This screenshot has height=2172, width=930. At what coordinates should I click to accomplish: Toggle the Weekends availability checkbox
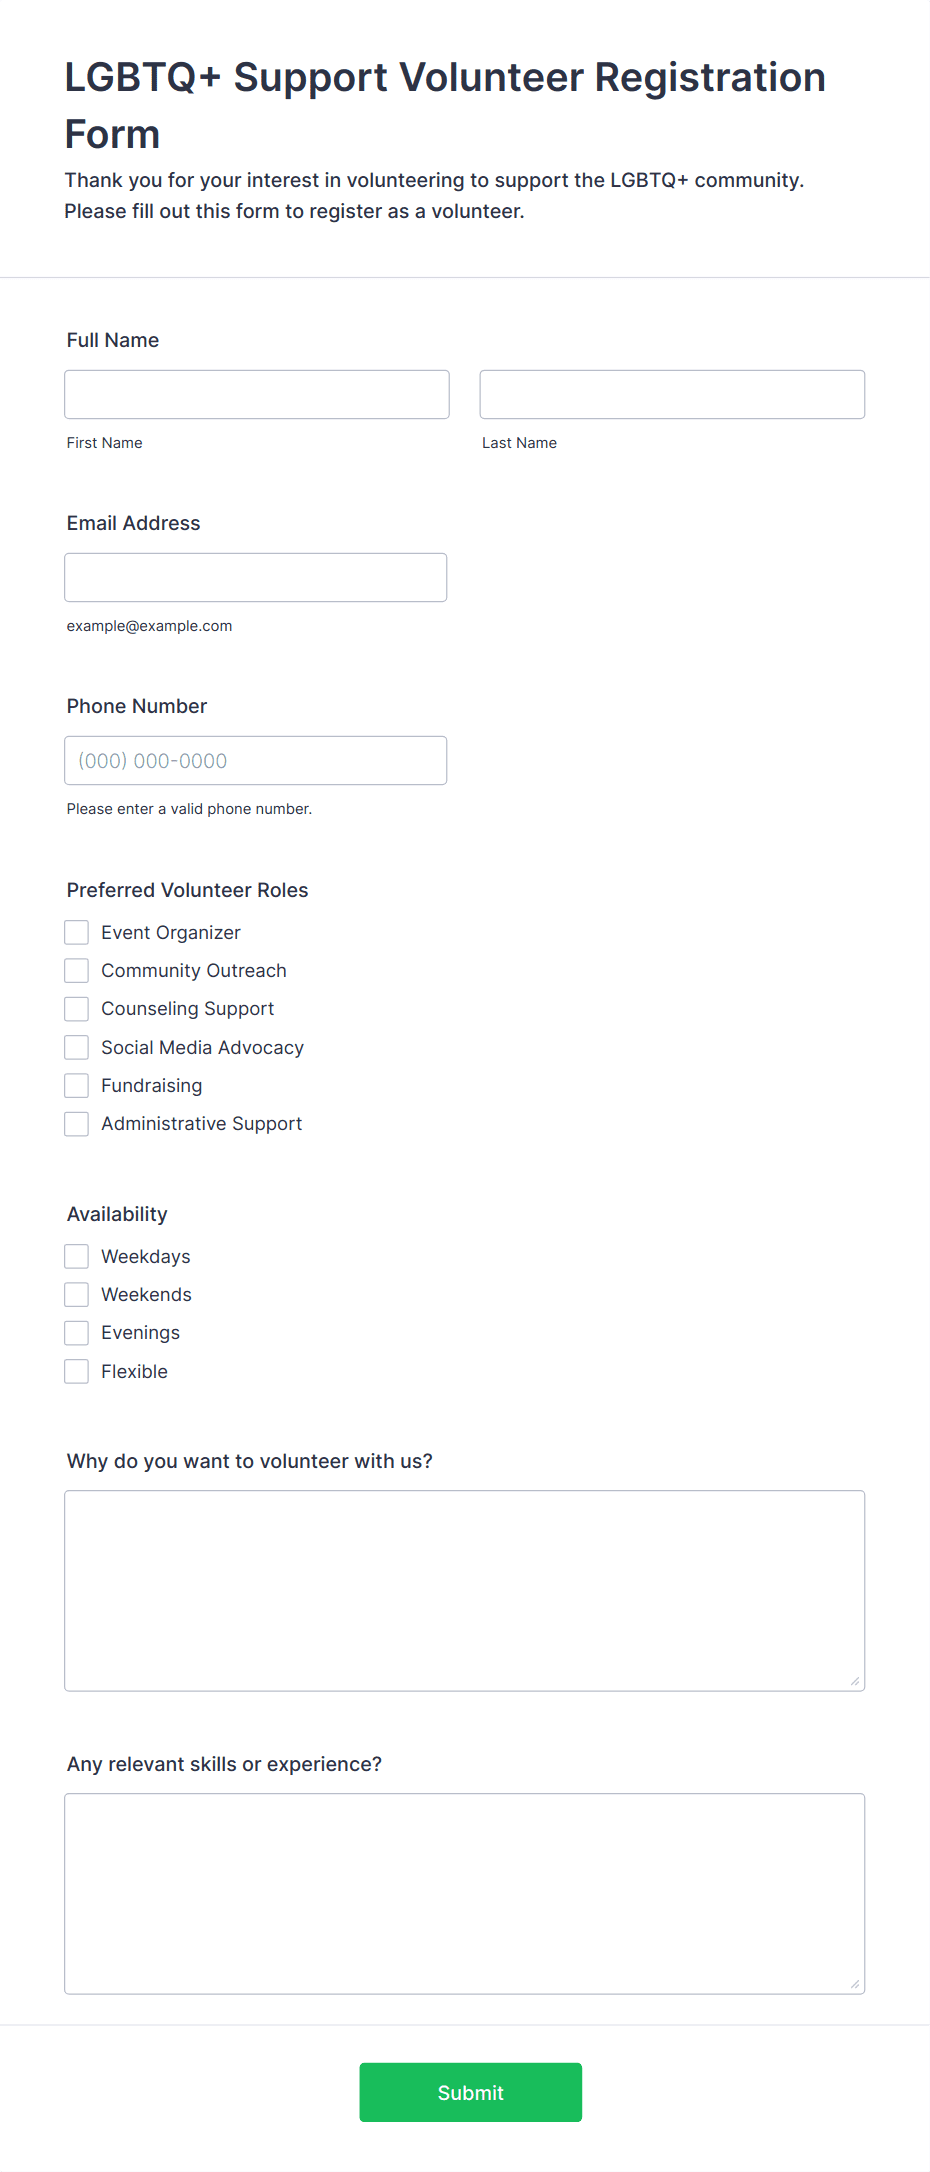point(77,1294)
